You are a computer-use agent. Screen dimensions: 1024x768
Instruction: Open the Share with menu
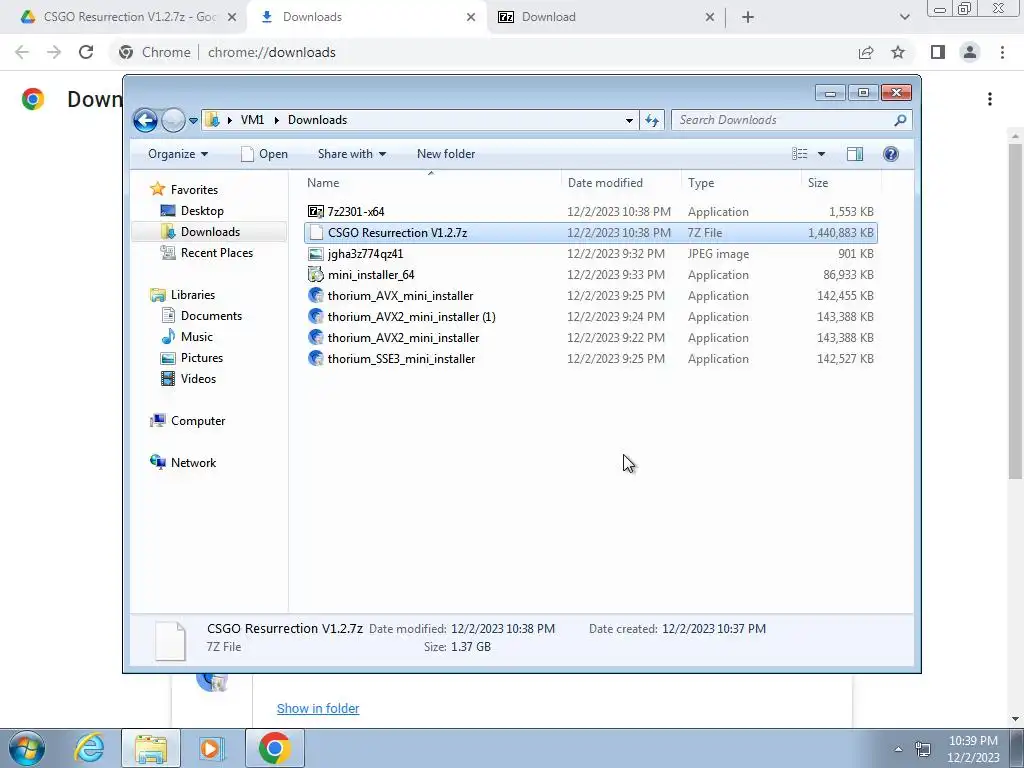pyautogui.click(x=351, y=154)
